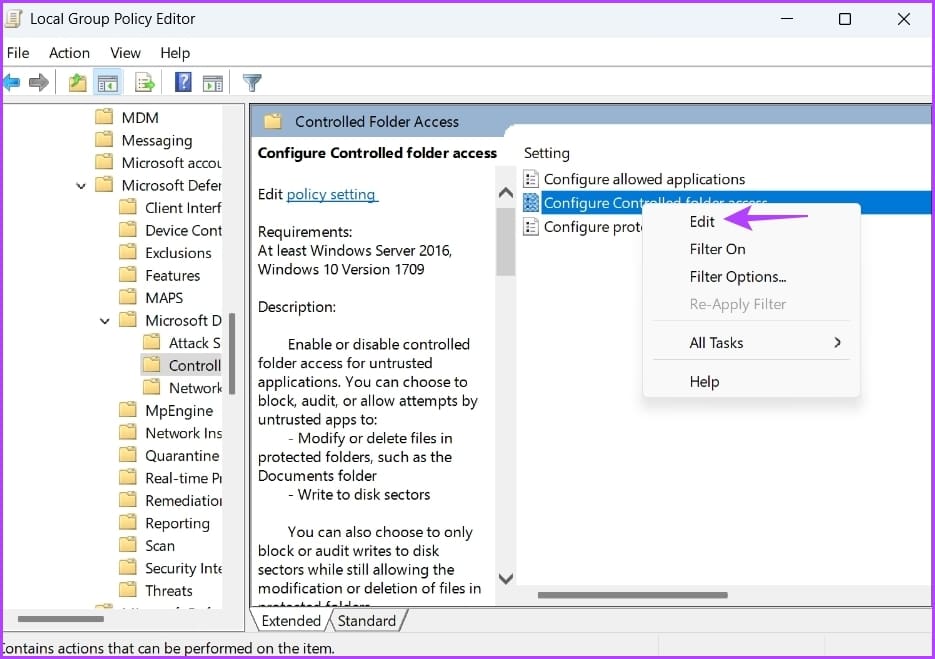
Task: Click the Configure Controlled folder access policy icon
Action: click(x=530, y=202)
